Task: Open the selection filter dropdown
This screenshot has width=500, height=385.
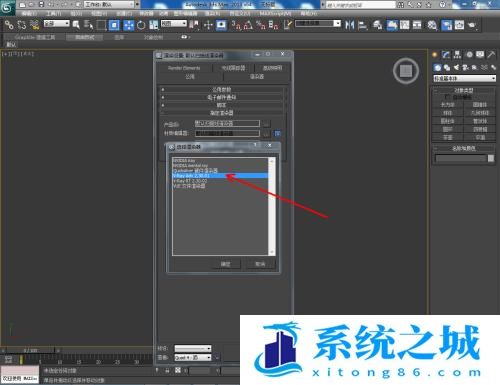Action: (57, 24)
